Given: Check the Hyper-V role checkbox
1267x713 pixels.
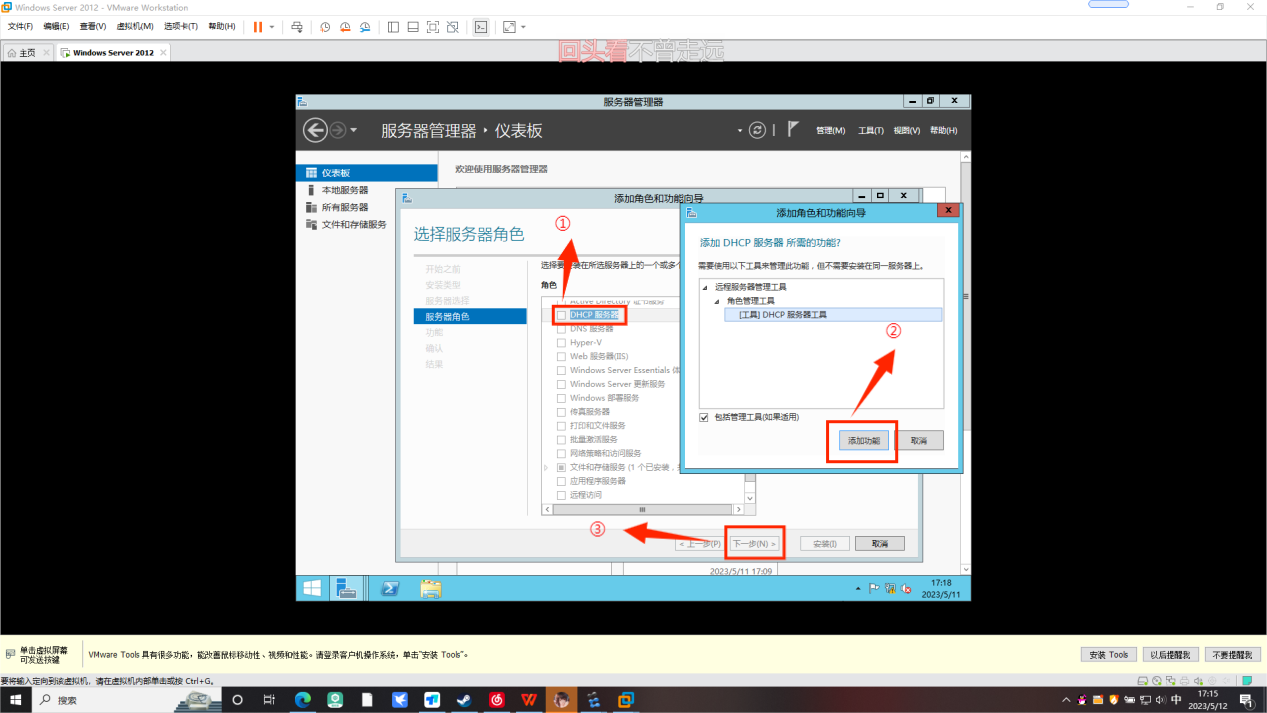Looking at the screenshot, I should (561, 343).
